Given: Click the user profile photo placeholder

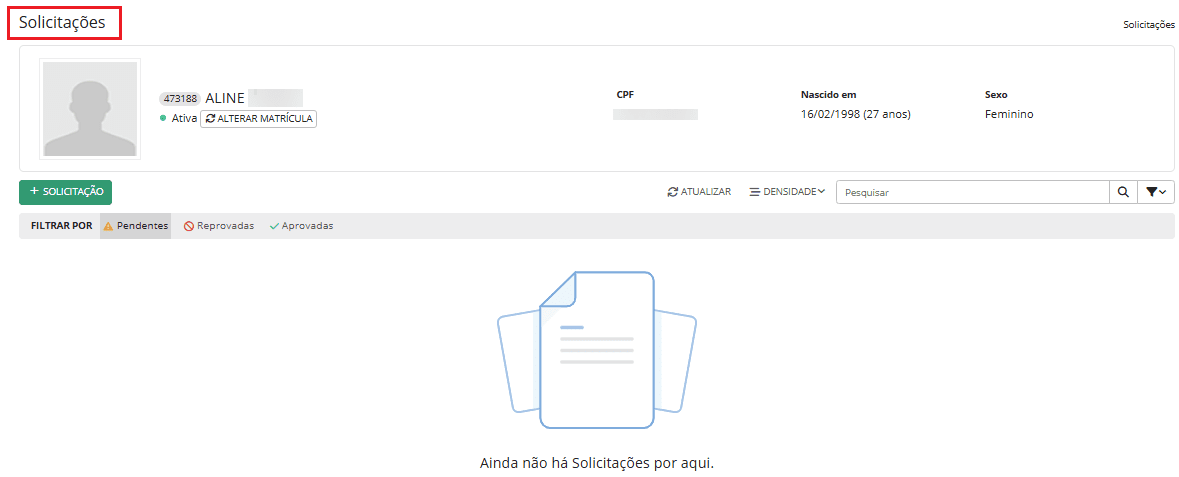Looking at the screenshot, I should point(90,109).
